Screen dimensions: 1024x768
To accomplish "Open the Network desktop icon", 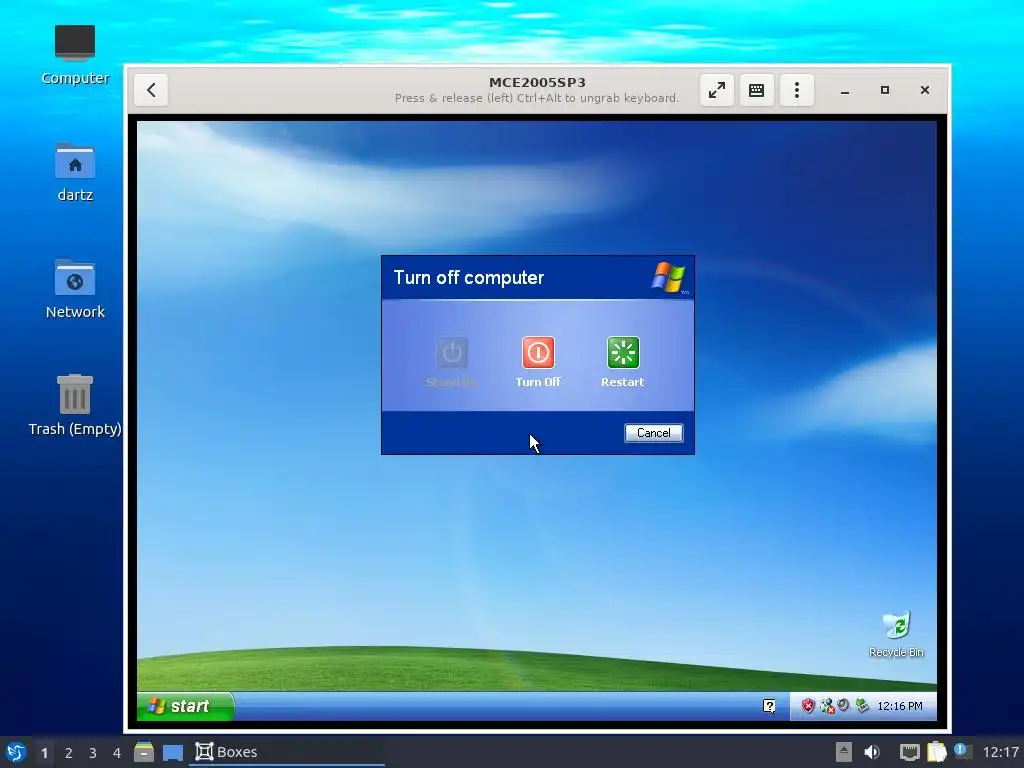I will (75, 289).
